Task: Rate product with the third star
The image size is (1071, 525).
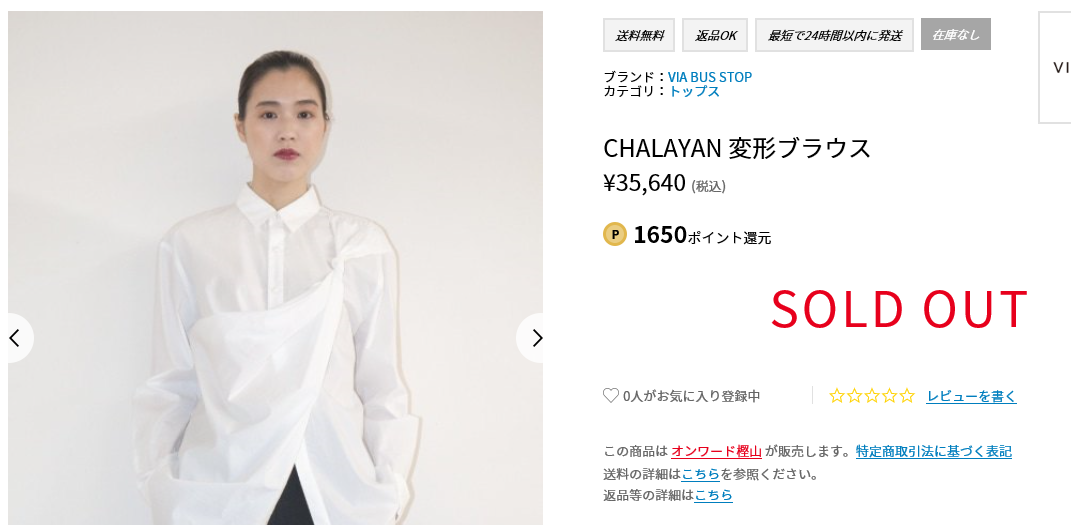Action: [872, 395]
